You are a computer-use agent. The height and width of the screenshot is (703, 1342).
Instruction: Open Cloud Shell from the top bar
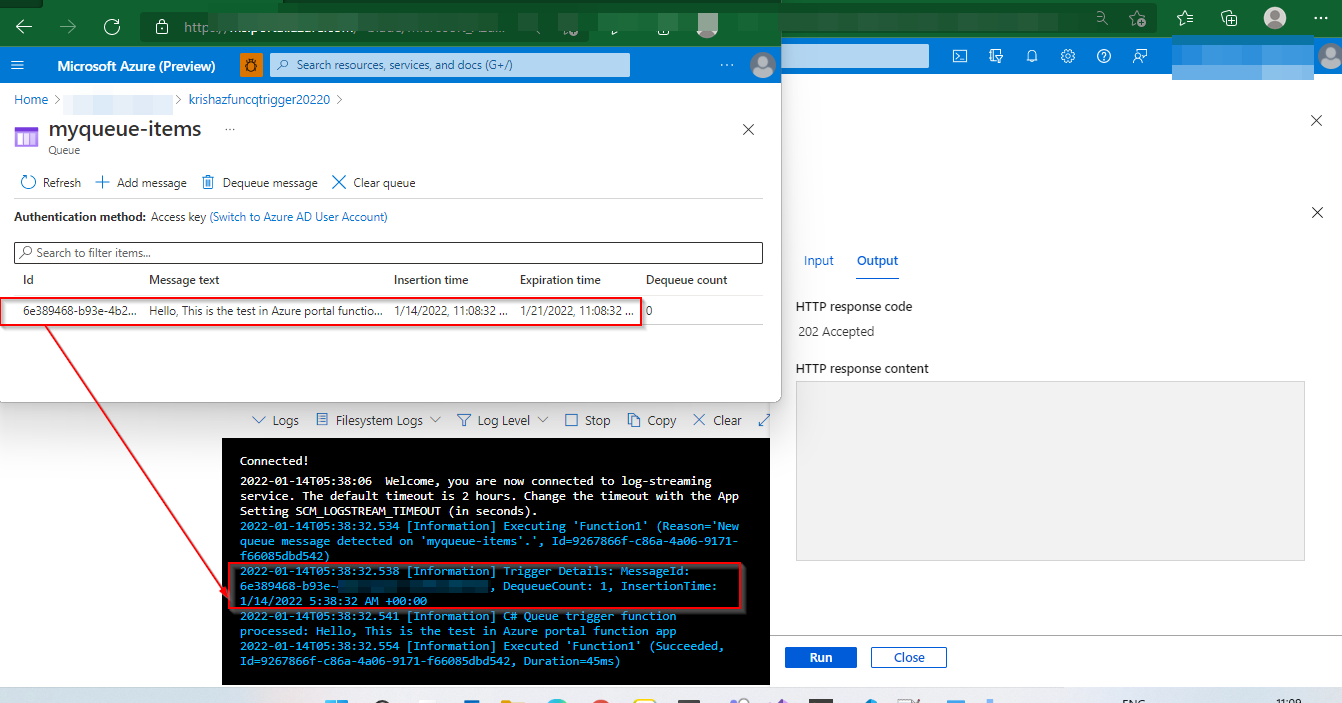(959, 56)
